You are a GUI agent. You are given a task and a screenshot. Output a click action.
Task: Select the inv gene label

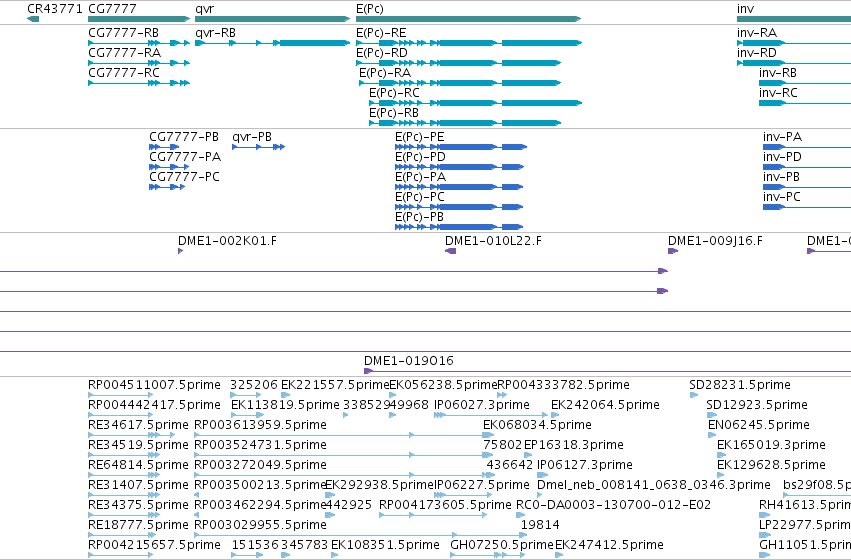point(745,9)
